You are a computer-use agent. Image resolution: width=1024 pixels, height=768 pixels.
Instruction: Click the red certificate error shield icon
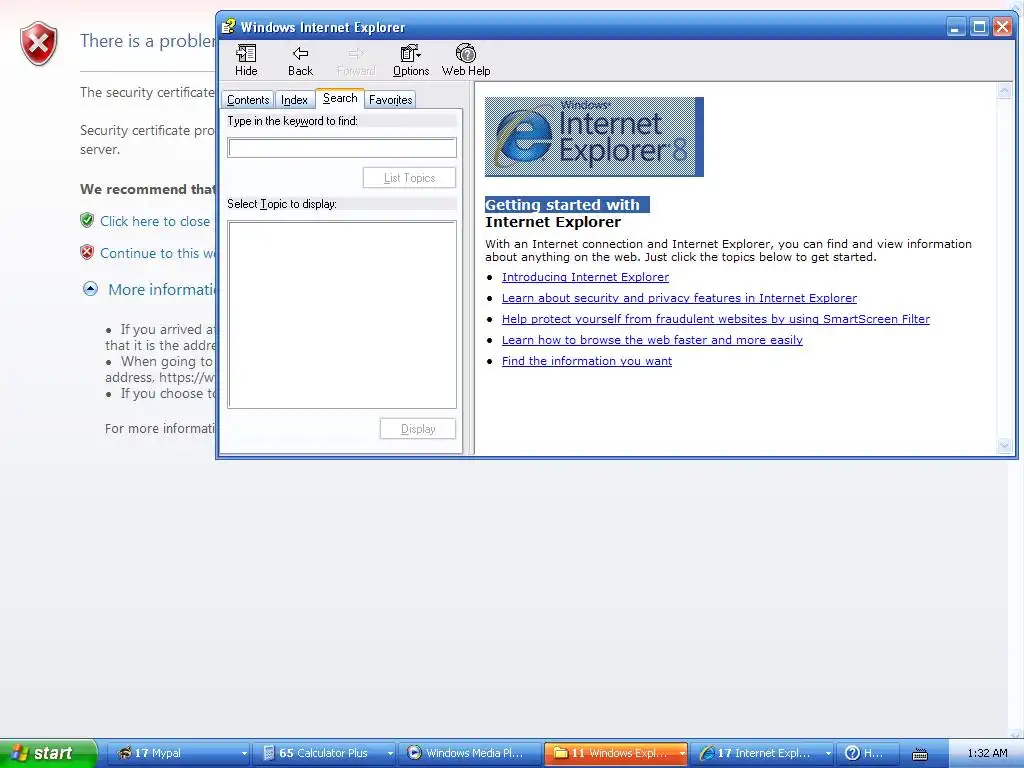pyautogui.click(x=39, y=44)
